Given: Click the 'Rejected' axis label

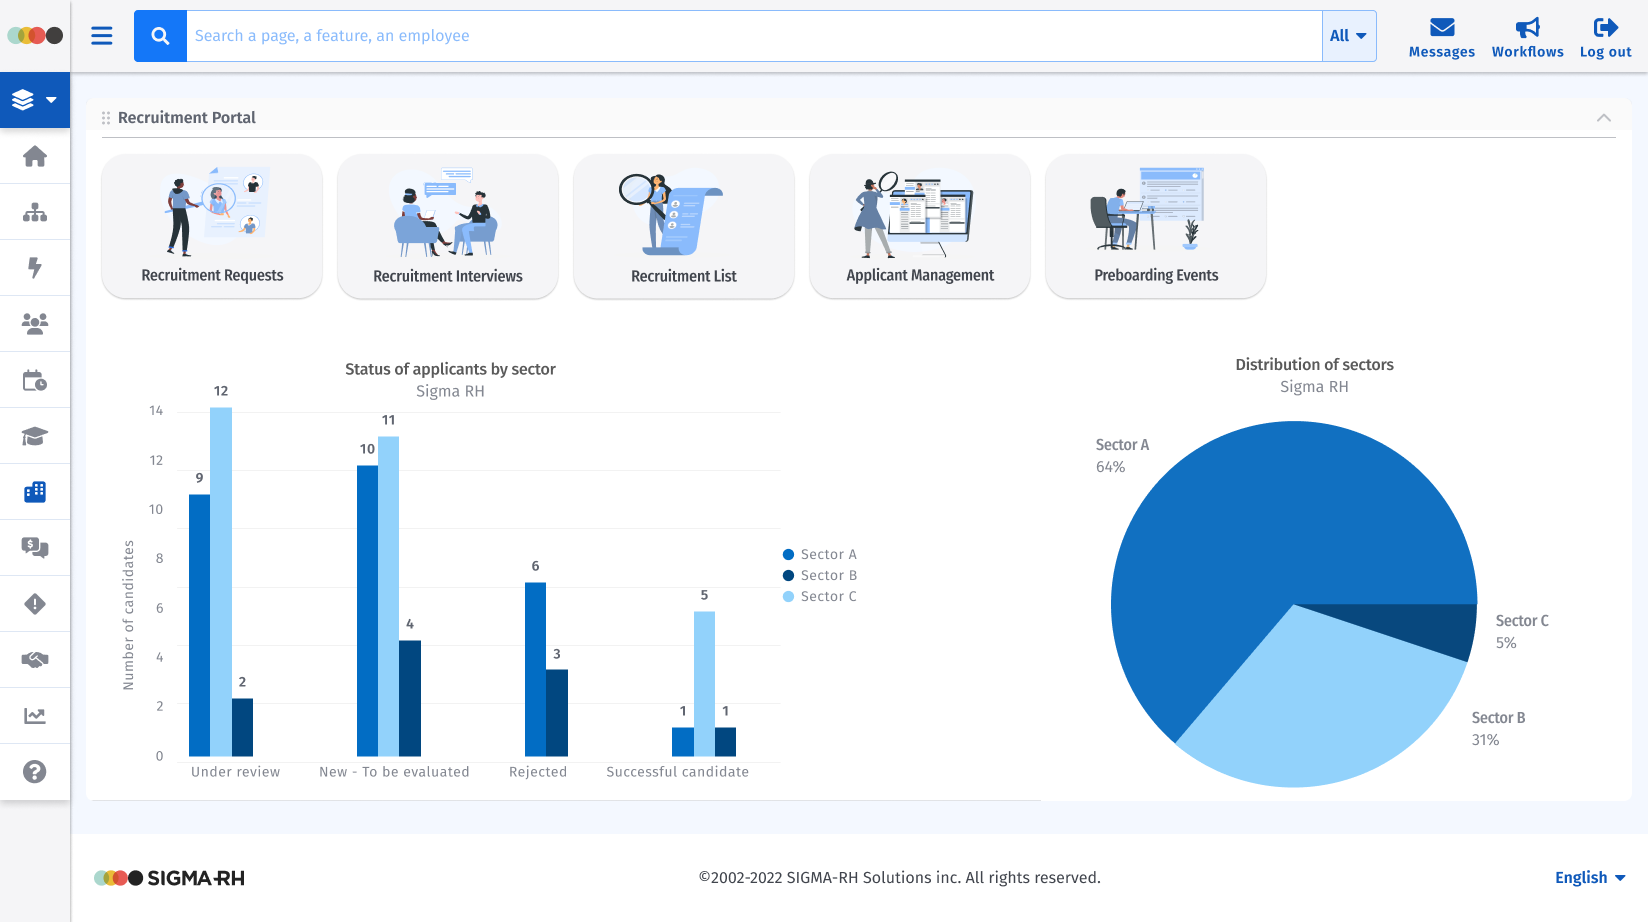Looking at the screenshot, I should [537, 772].
